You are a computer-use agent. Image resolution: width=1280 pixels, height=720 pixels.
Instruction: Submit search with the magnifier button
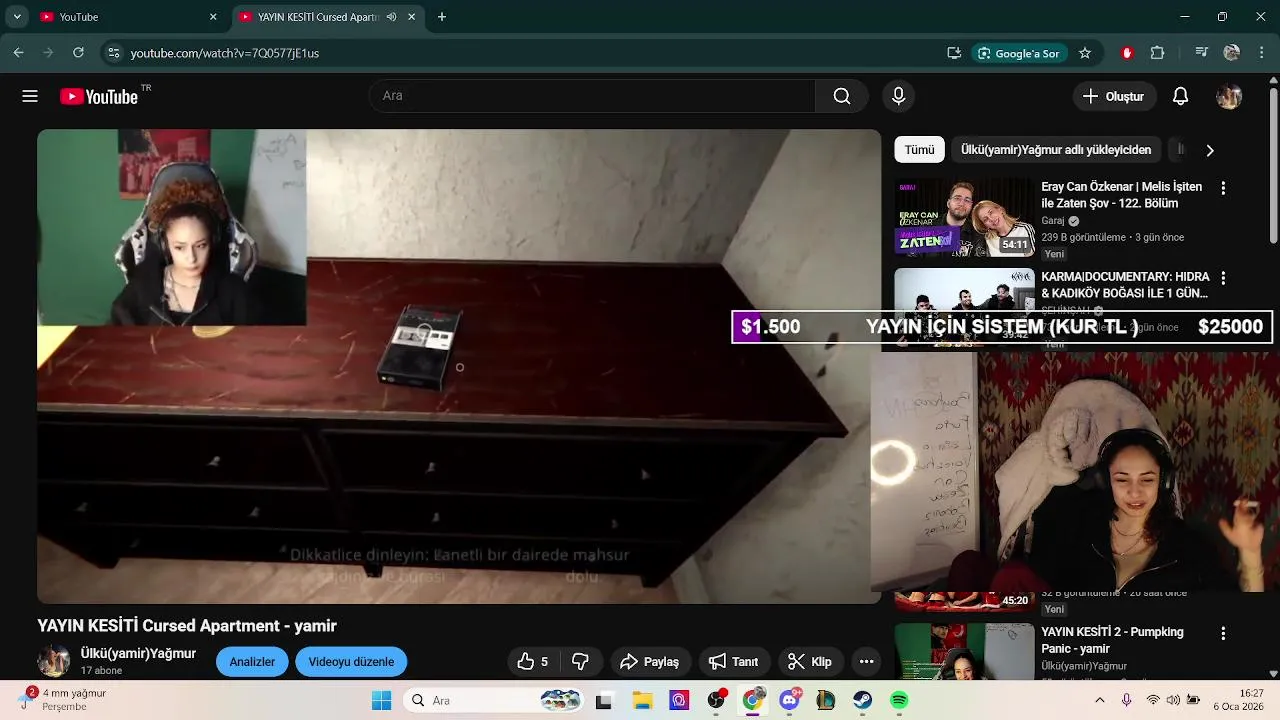(x=842, y=96)
